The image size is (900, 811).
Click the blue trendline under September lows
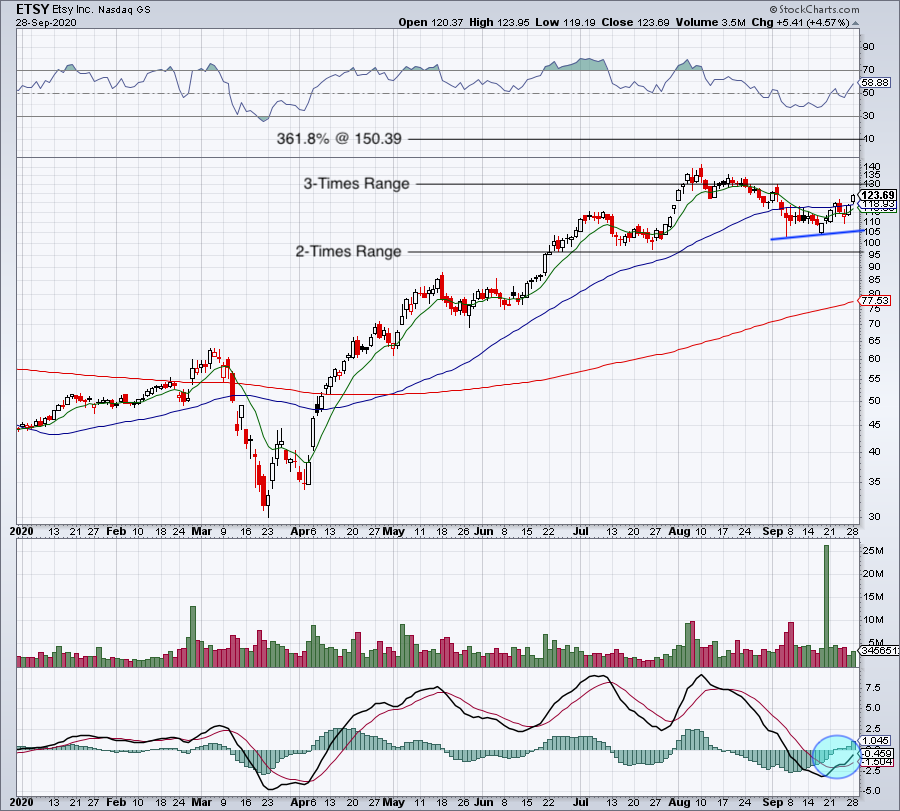(817, 234)
